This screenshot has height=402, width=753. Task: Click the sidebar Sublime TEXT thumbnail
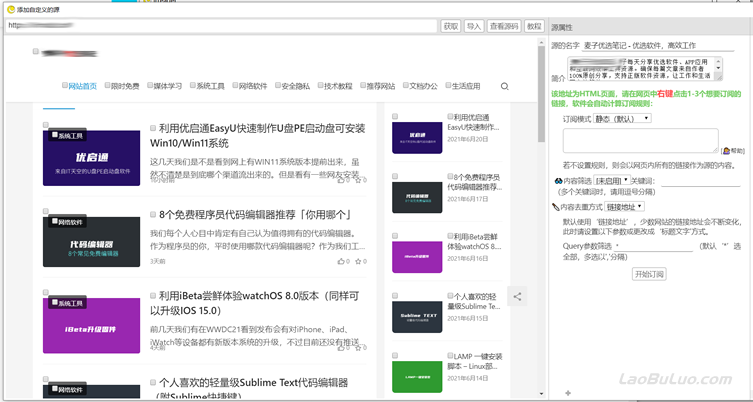[417, 317]
